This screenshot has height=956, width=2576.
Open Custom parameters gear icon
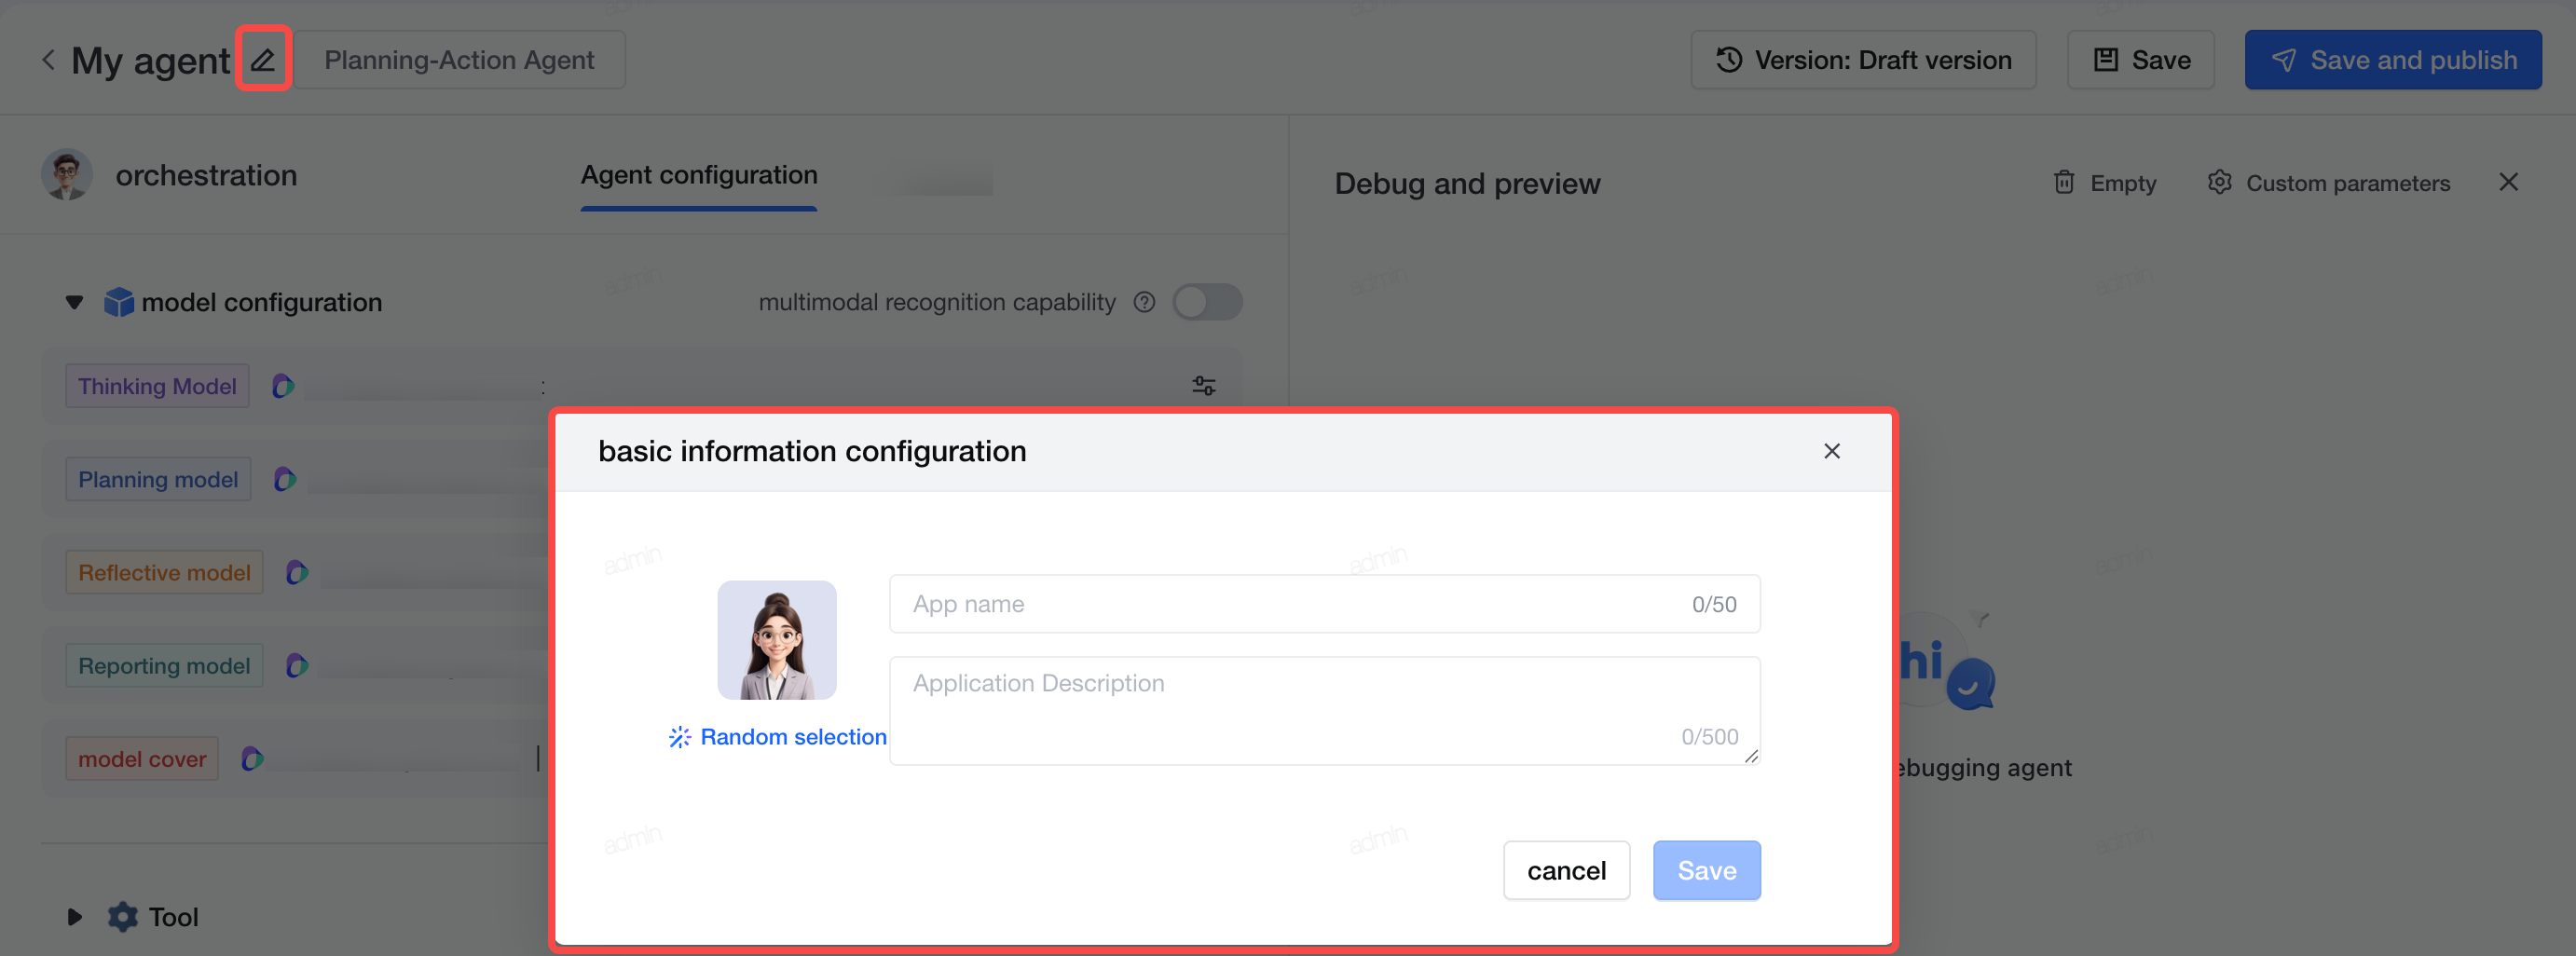[2220, 183]
